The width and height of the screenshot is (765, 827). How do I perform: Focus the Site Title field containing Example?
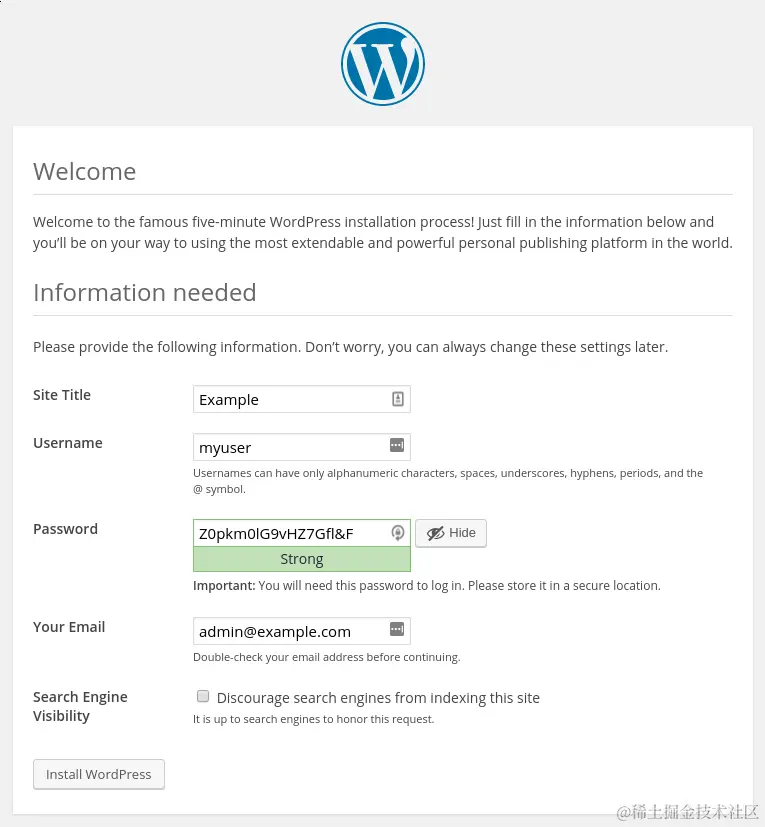tap(302, 399)
